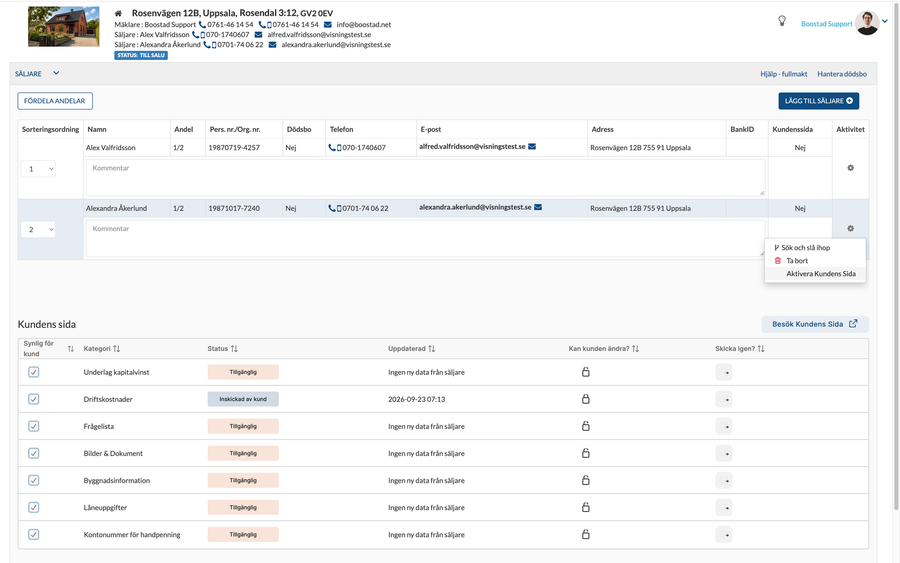Click envelope icon beside alexandra.akerlund email in table
The image size is (900, 563).
tap(538, 207)
